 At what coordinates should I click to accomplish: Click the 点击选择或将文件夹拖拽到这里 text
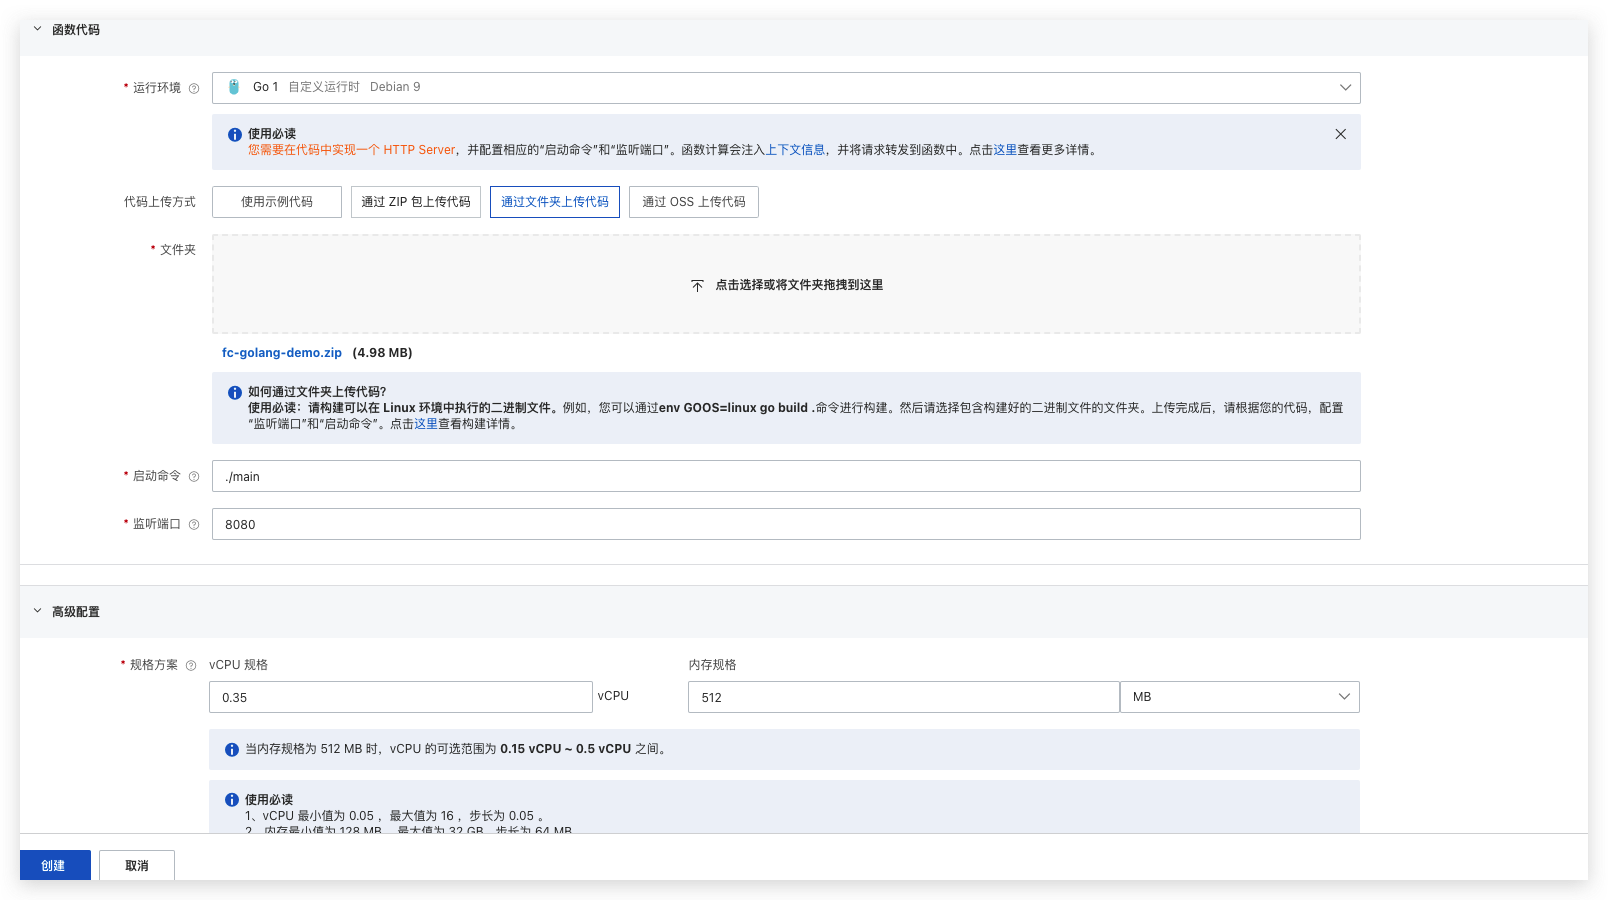tap(799, 285)
